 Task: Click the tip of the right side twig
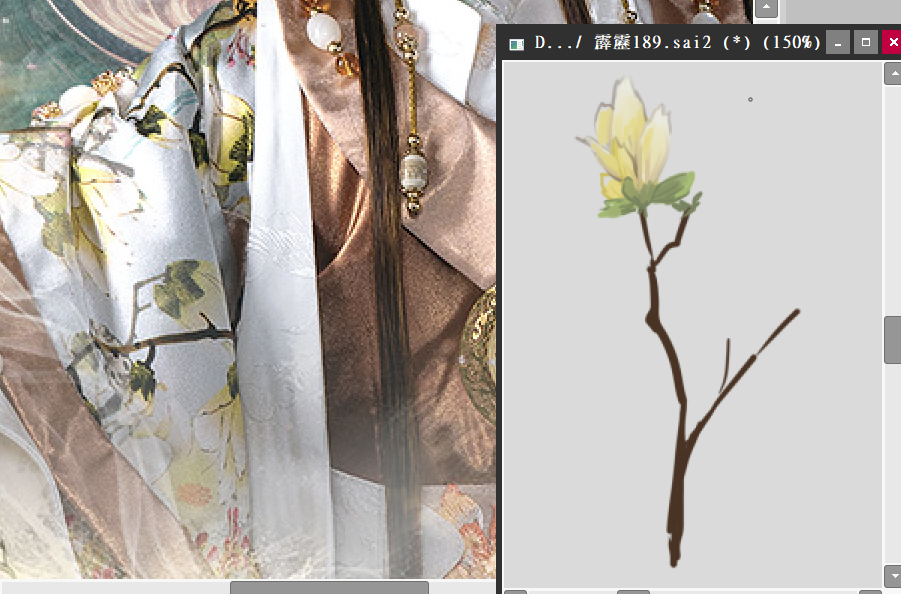coord(797,312)
